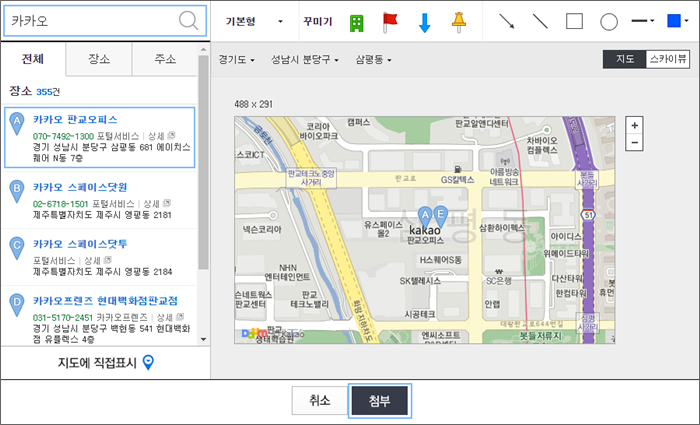Open the line thickness dropdown

point(643,21)
